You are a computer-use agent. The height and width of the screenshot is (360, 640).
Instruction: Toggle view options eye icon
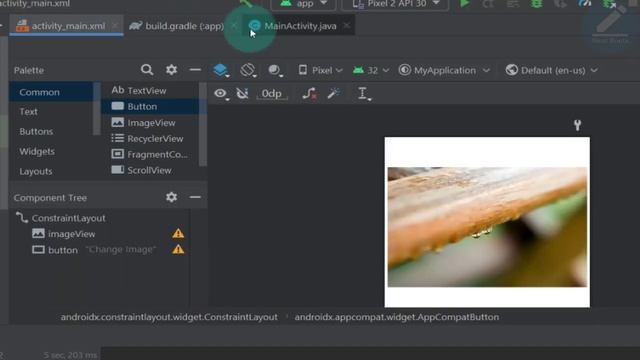point(221,93)
